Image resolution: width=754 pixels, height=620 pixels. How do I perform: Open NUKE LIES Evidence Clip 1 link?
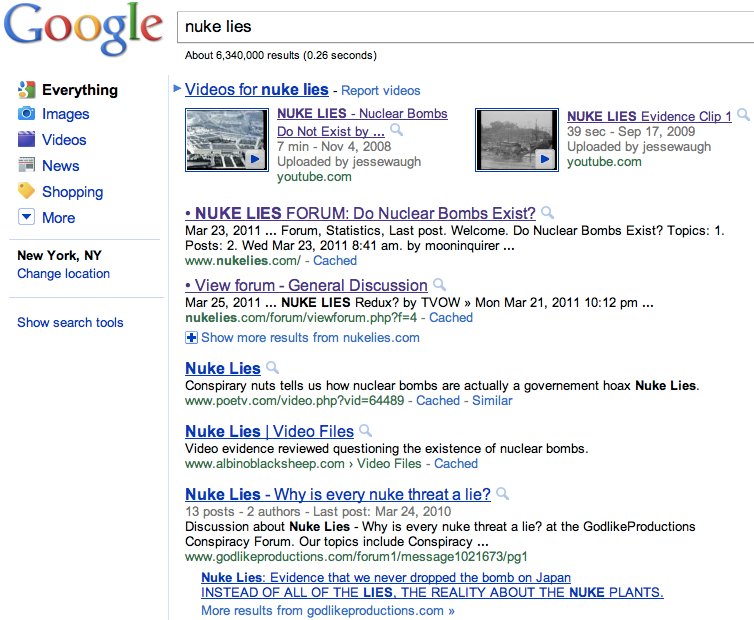pyautogui.click(x=649, y=116)
